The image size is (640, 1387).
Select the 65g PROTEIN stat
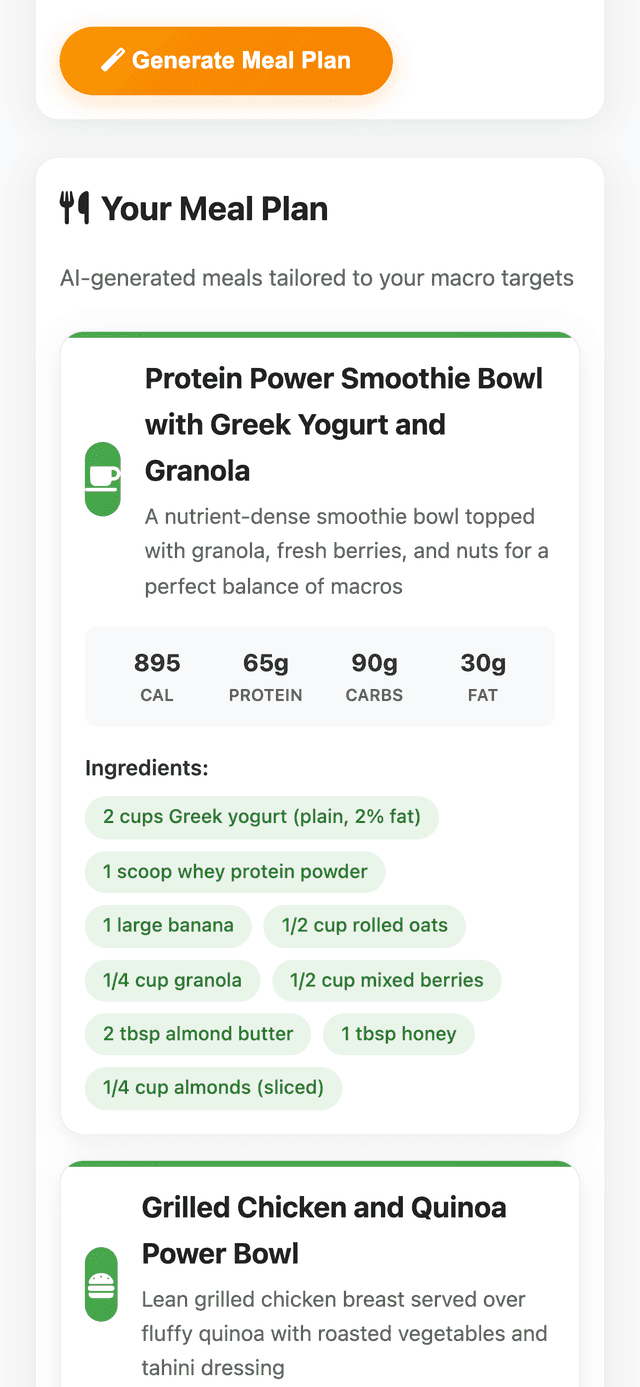[x=265, y=676]
